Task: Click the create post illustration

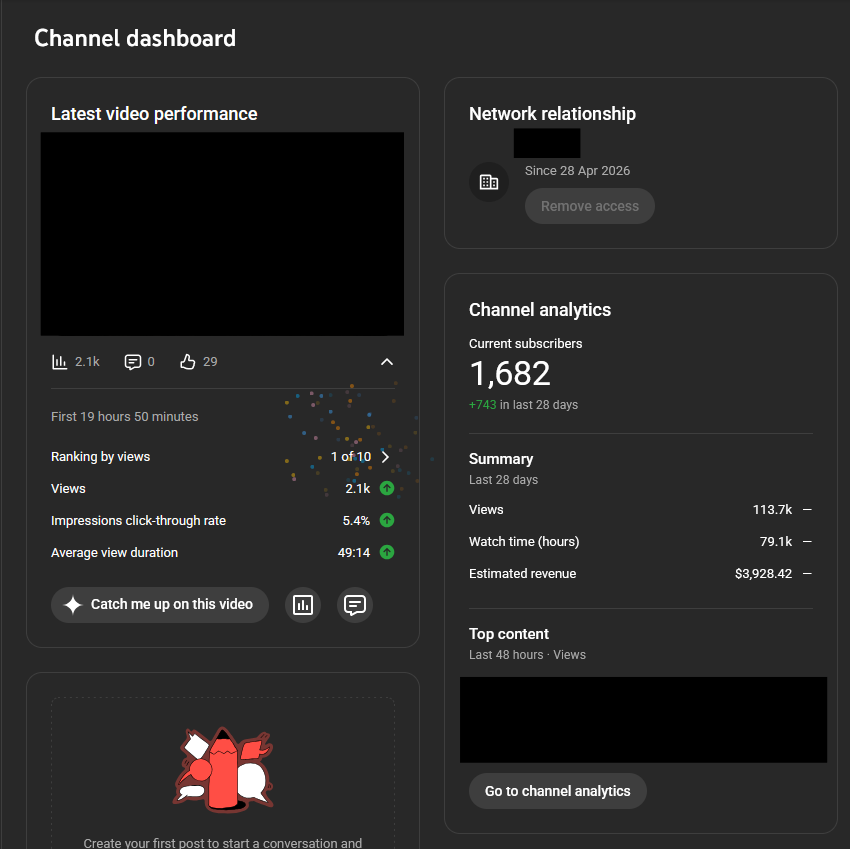Action: pyautogui.click(x=223, y=769)
